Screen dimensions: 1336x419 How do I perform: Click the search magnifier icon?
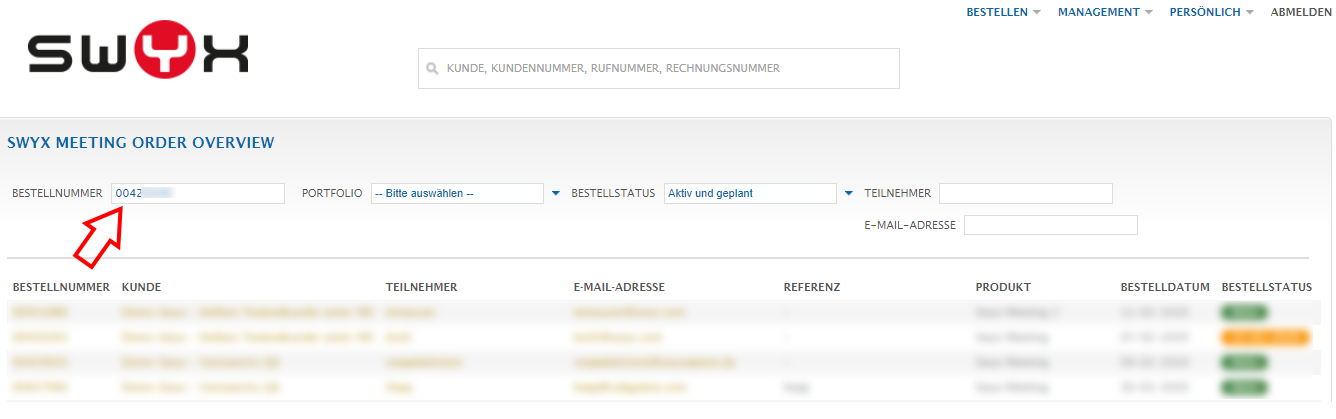click(x=432, y=69)
